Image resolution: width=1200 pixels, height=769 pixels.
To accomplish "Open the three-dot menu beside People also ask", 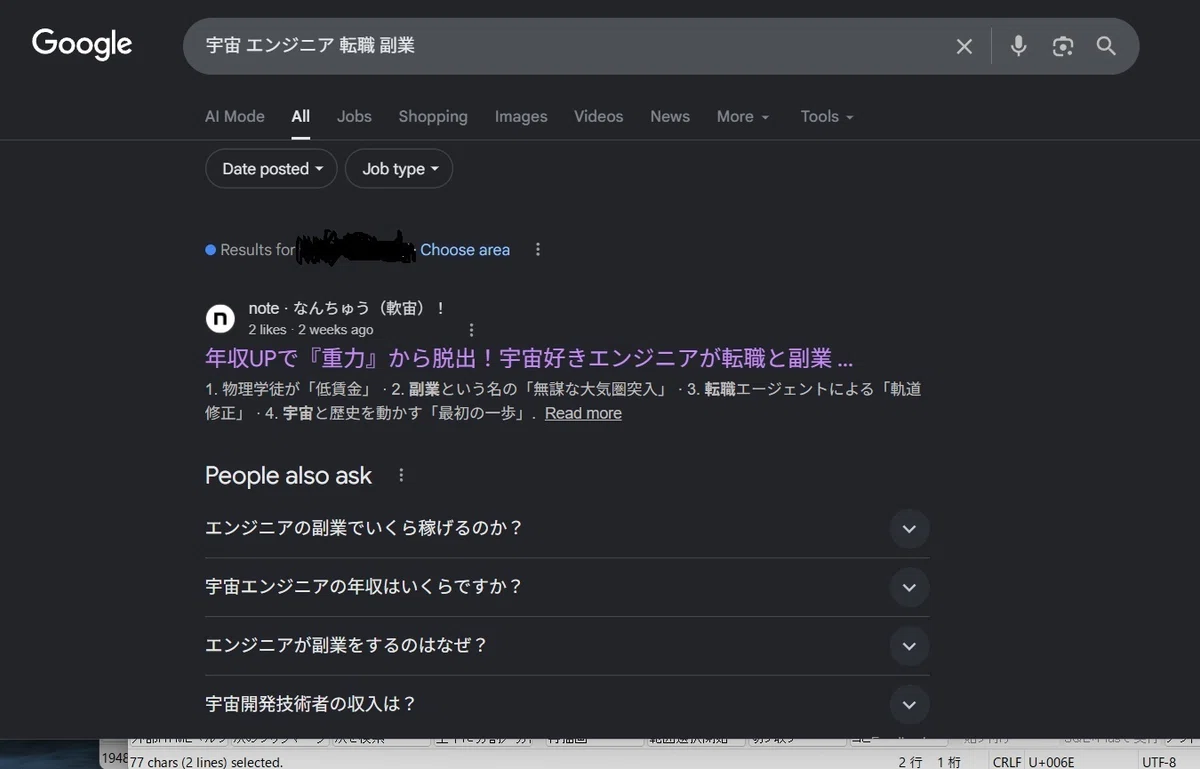I will click(401, 476).
